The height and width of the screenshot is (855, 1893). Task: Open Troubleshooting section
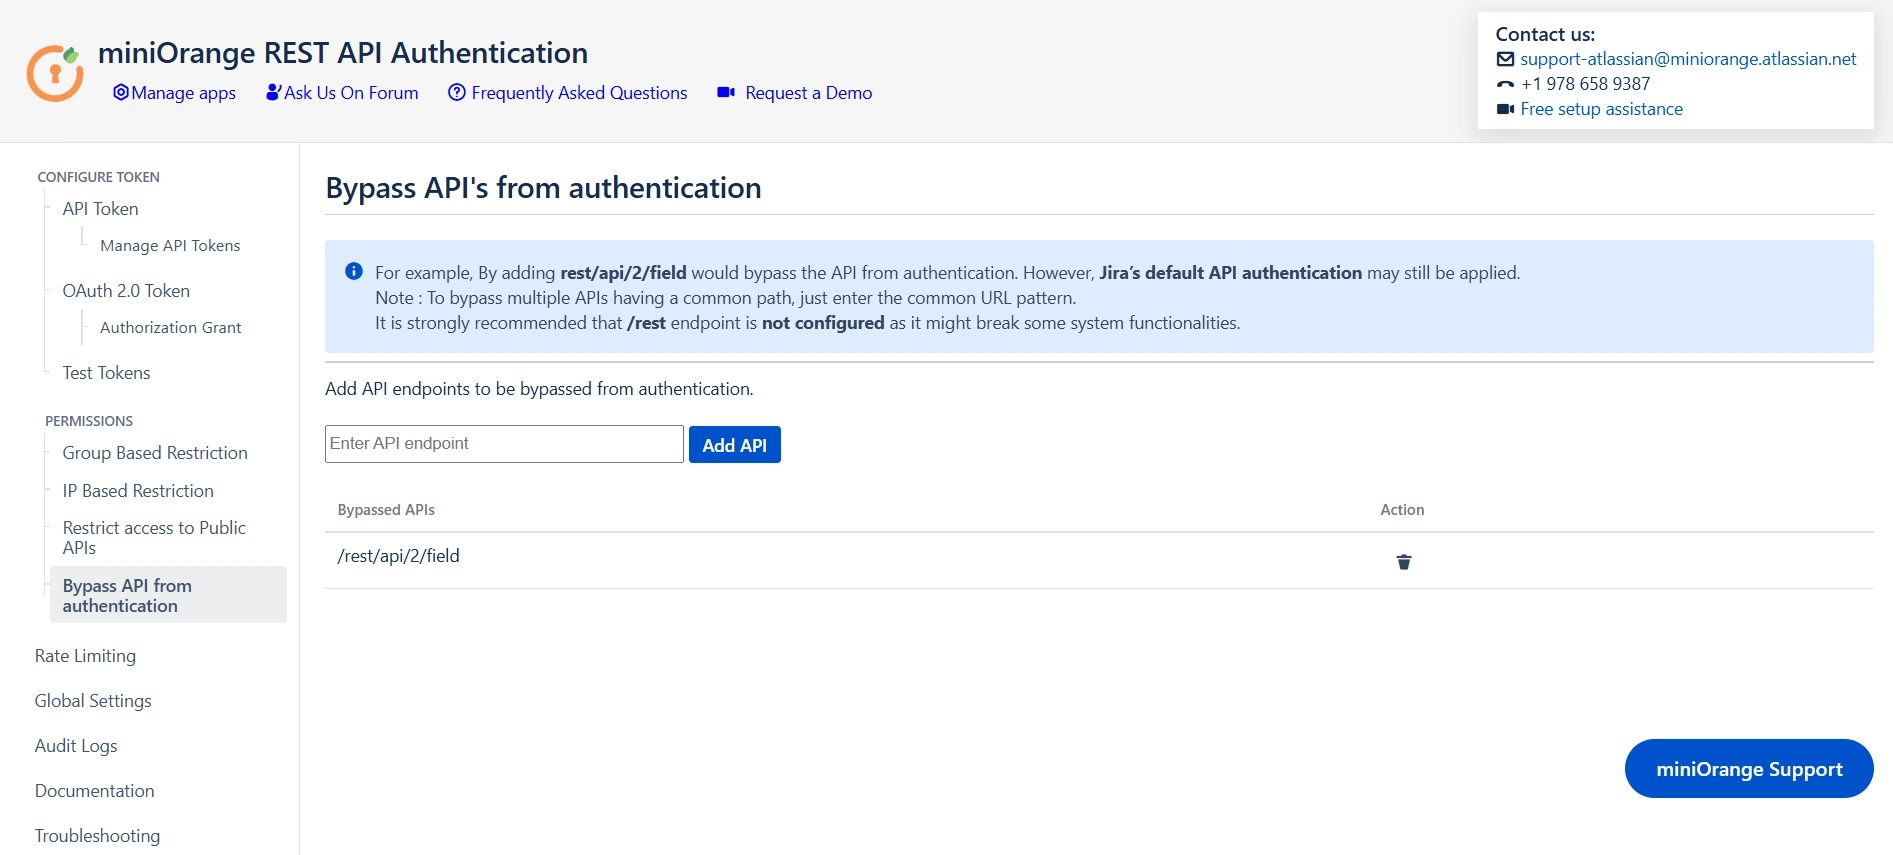[97, 836]
